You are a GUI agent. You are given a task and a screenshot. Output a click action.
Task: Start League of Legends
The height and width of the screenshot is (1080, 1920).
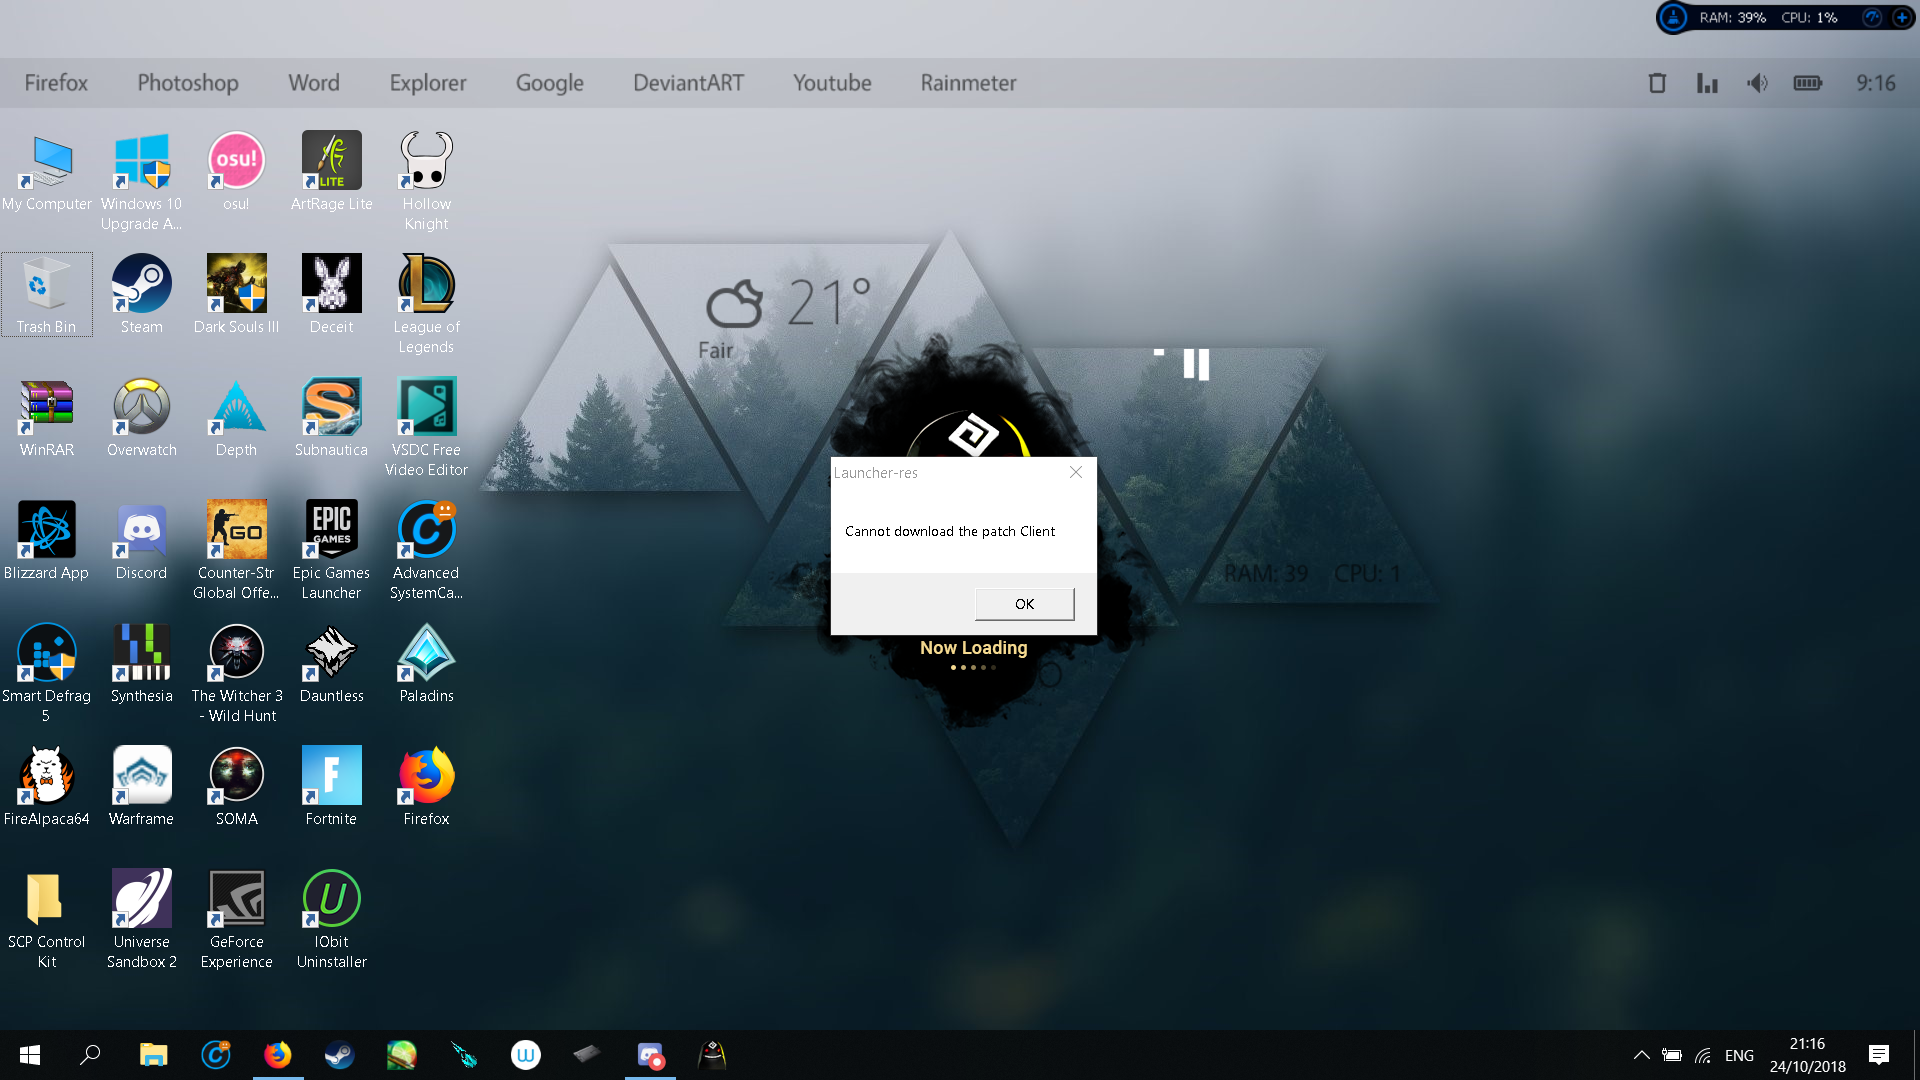425,284
